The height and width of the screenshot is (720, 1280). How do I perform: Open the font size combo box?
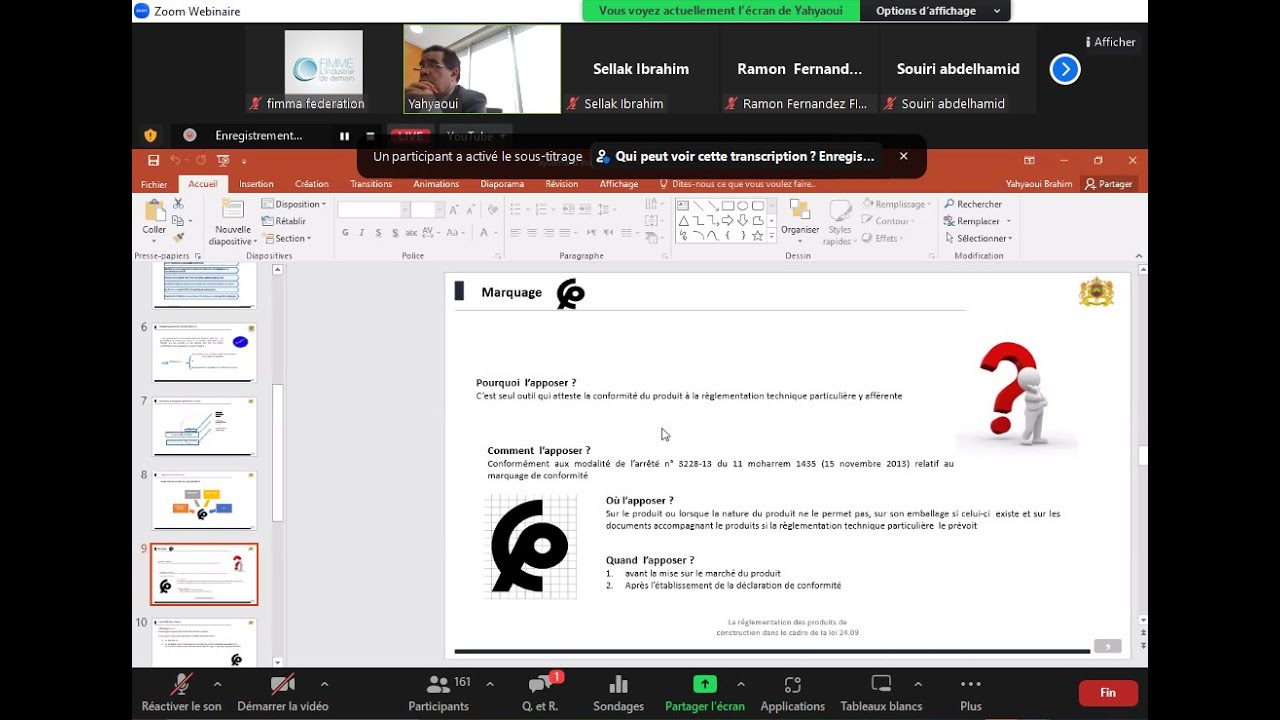[x=427, y=210]
